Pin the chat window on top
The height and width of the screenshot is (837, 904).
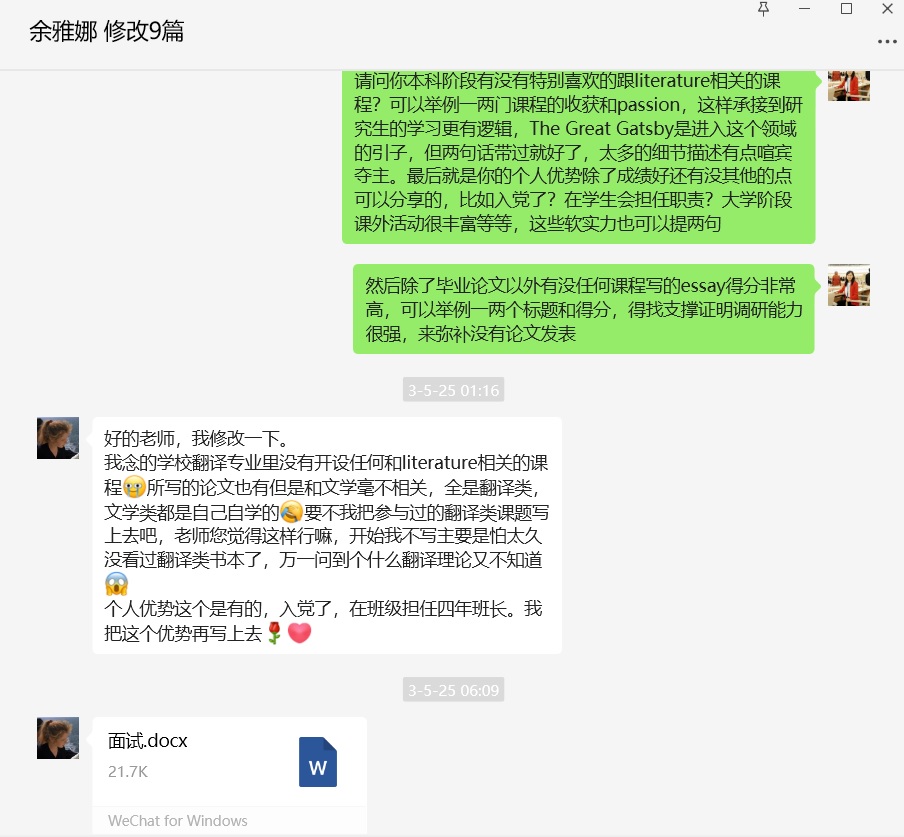click(763, 9)
